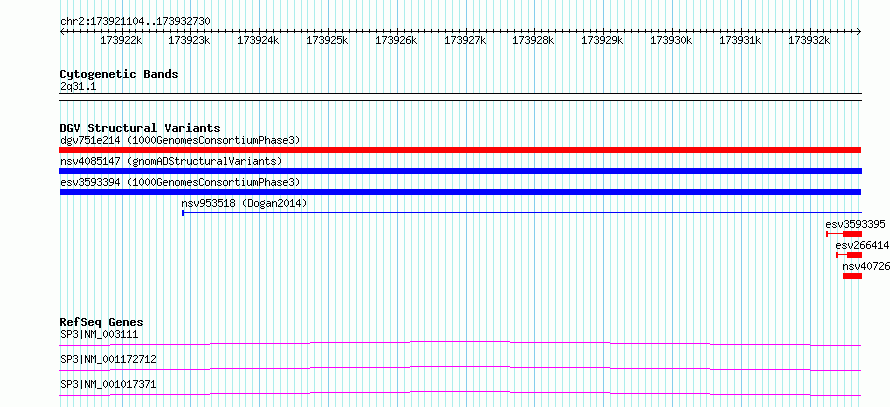Open the nsv4085147 gnomAD variant label
Screen dimensions: 890x407
point(171,161)
